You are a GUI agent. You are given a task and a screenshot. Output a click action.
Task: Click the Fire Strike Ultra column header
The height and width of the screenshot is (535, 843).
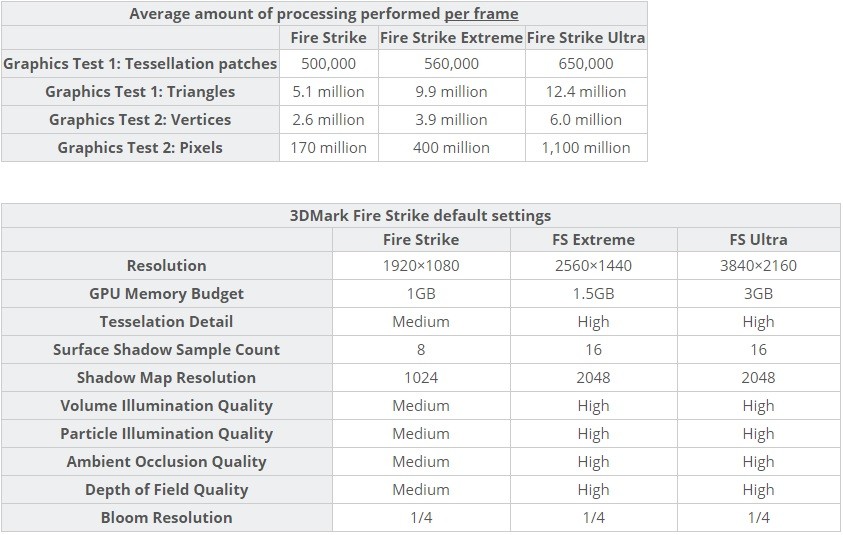(586, 38)
